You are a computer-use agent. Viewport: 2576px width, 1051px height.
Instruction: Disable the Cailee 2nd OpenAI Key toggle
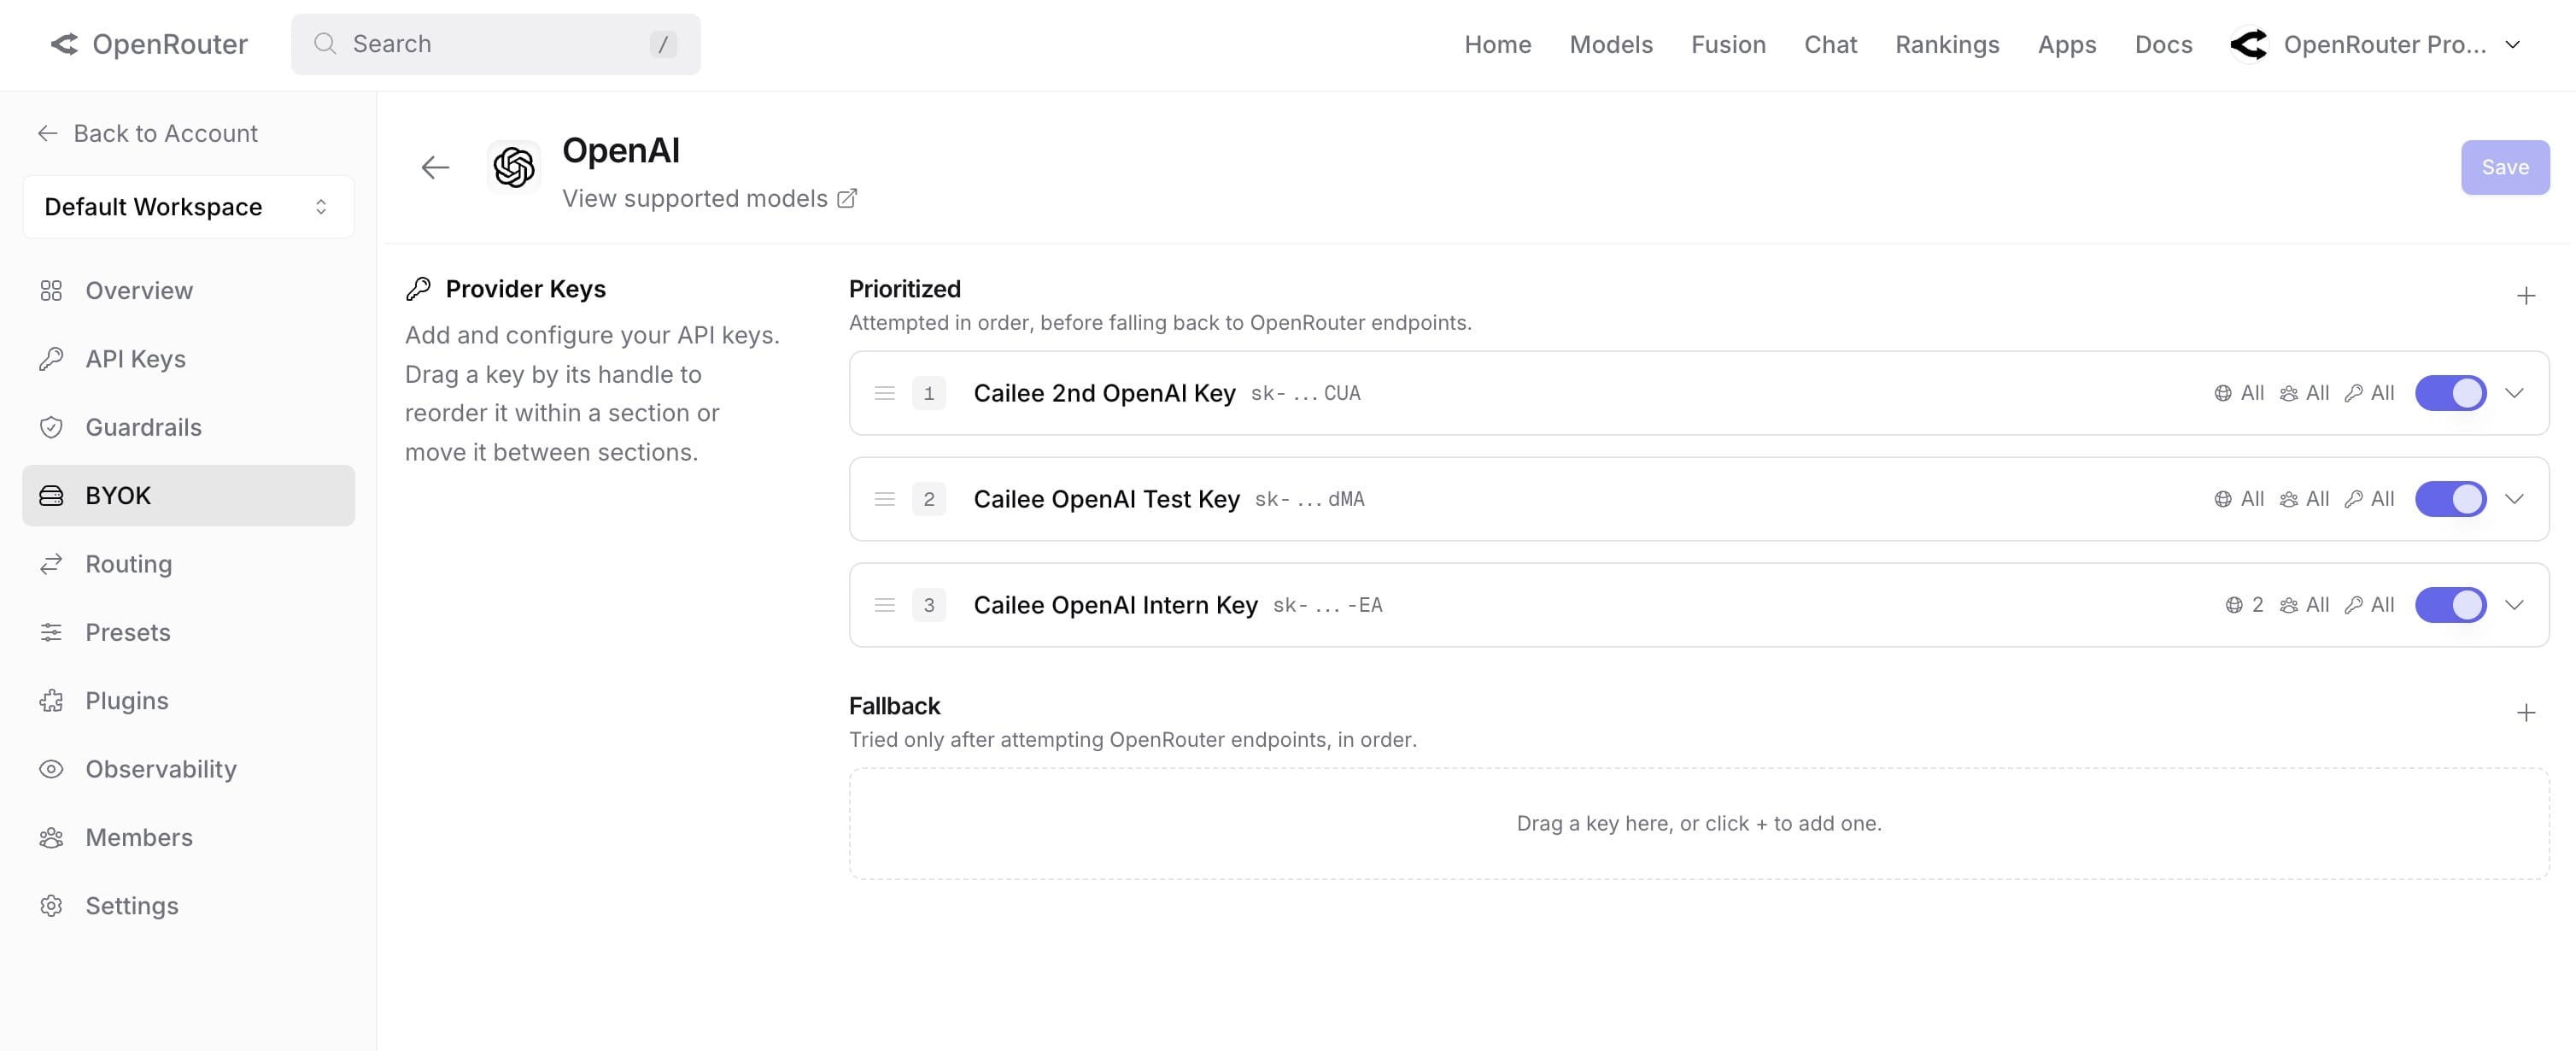pos(2450,393)
